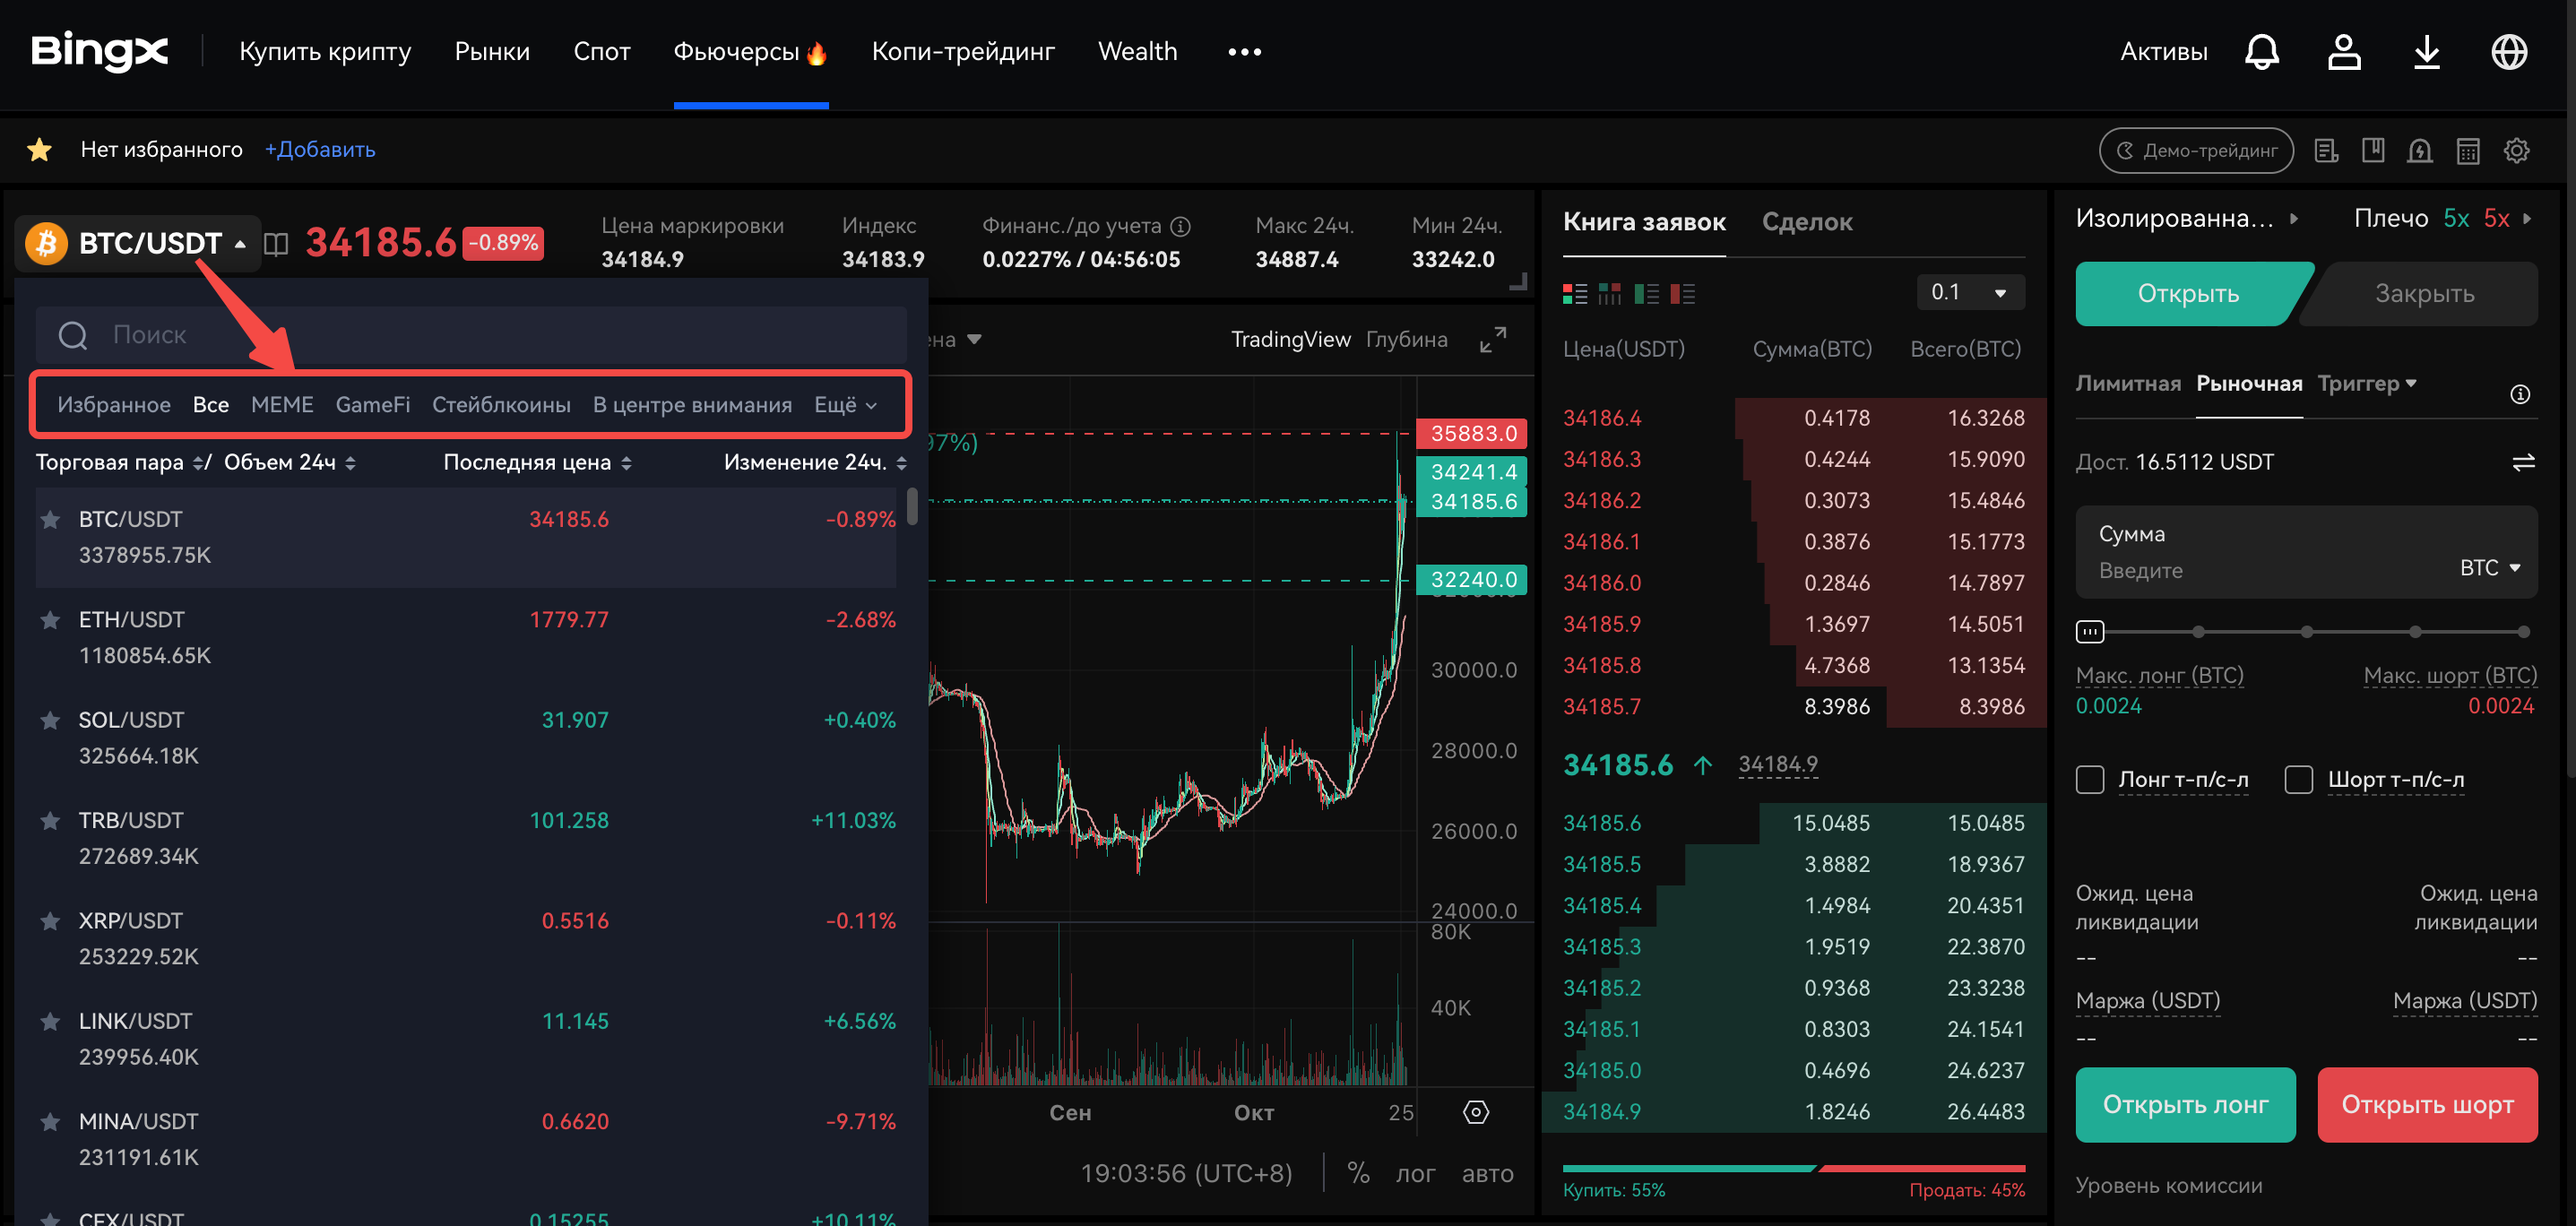Screen dimensions: 2576x1226
Task: Click the Открыть шорт button
Action: (x=2427, y=1105)
